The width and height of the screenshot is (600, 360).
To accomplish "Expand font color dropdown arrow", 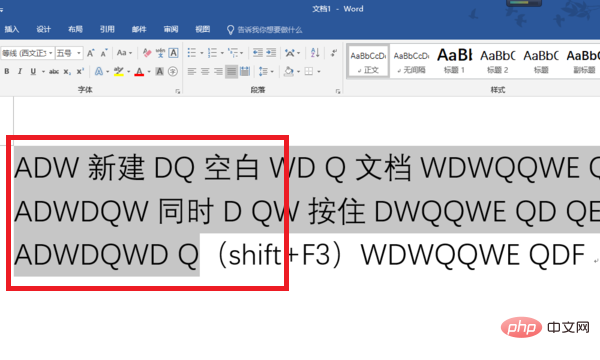I will point(149,72).
